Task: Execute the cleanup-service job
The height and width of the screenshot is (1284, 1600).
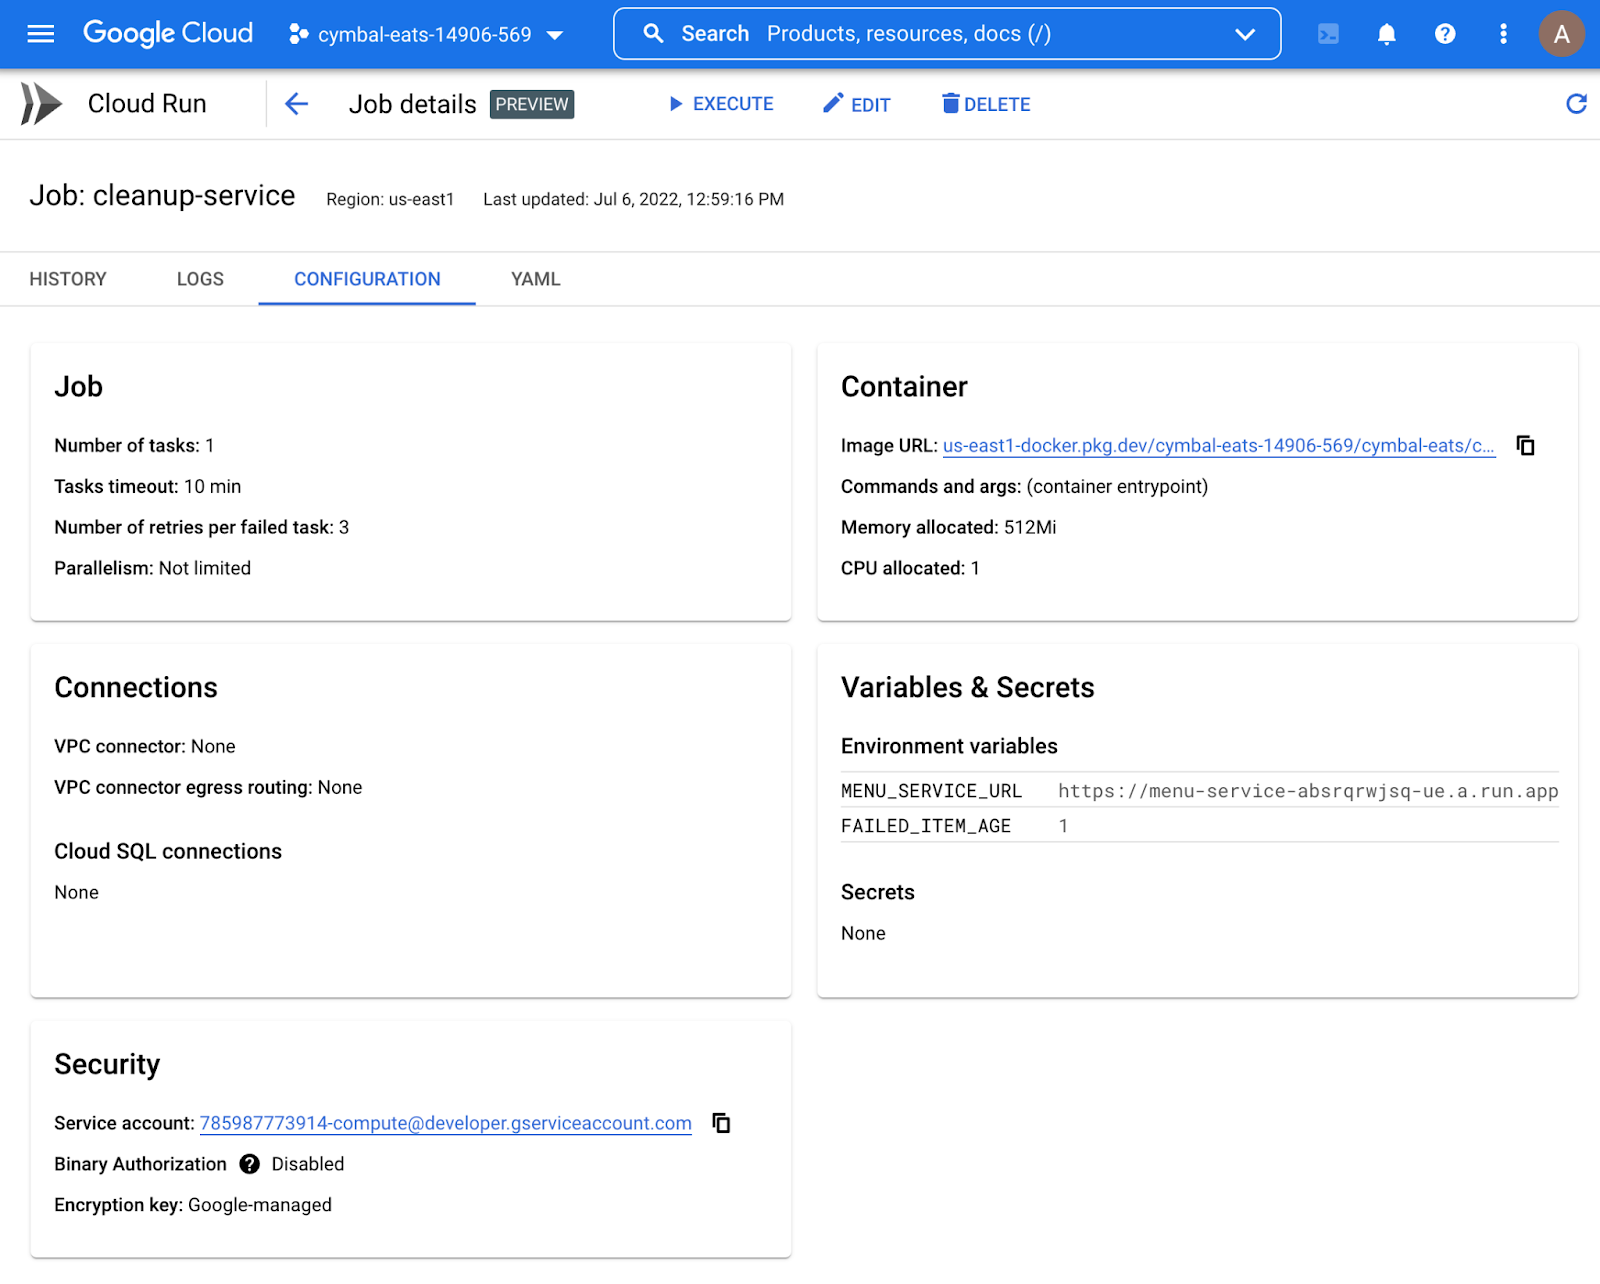Action: tap(721, 104)
